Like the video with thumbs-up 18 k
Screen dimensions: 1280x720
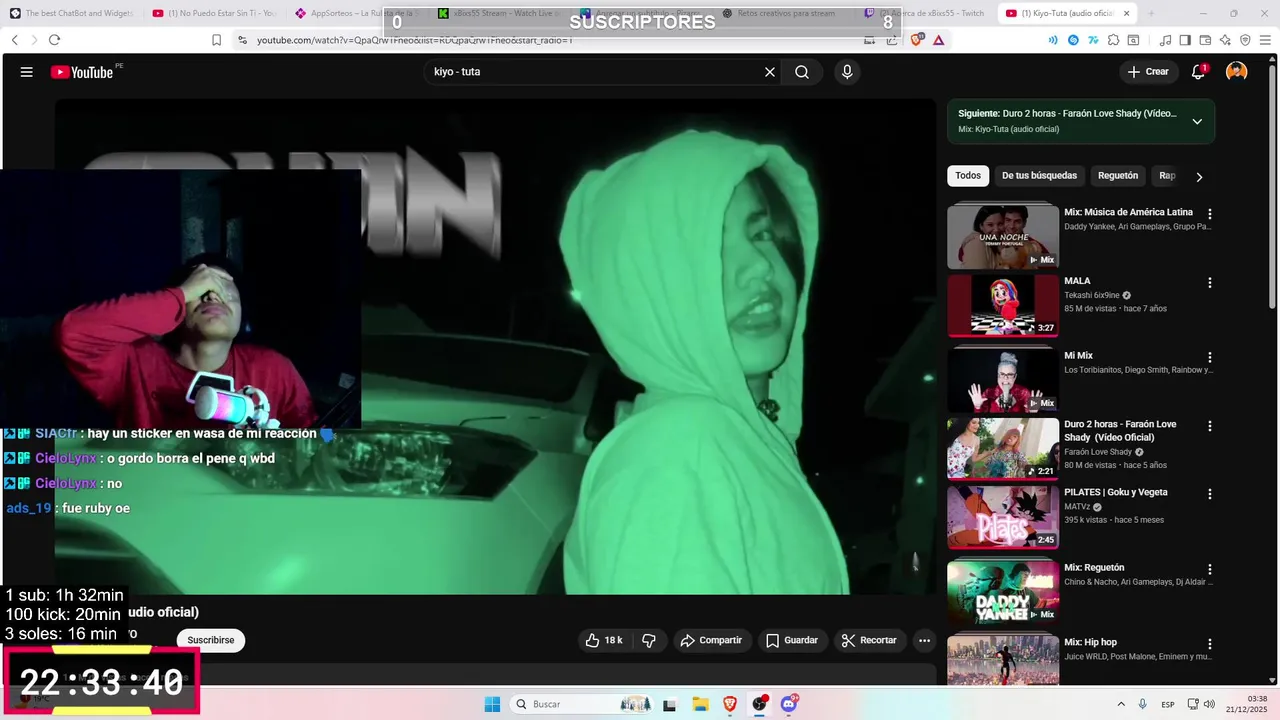[x=604, y=640]
